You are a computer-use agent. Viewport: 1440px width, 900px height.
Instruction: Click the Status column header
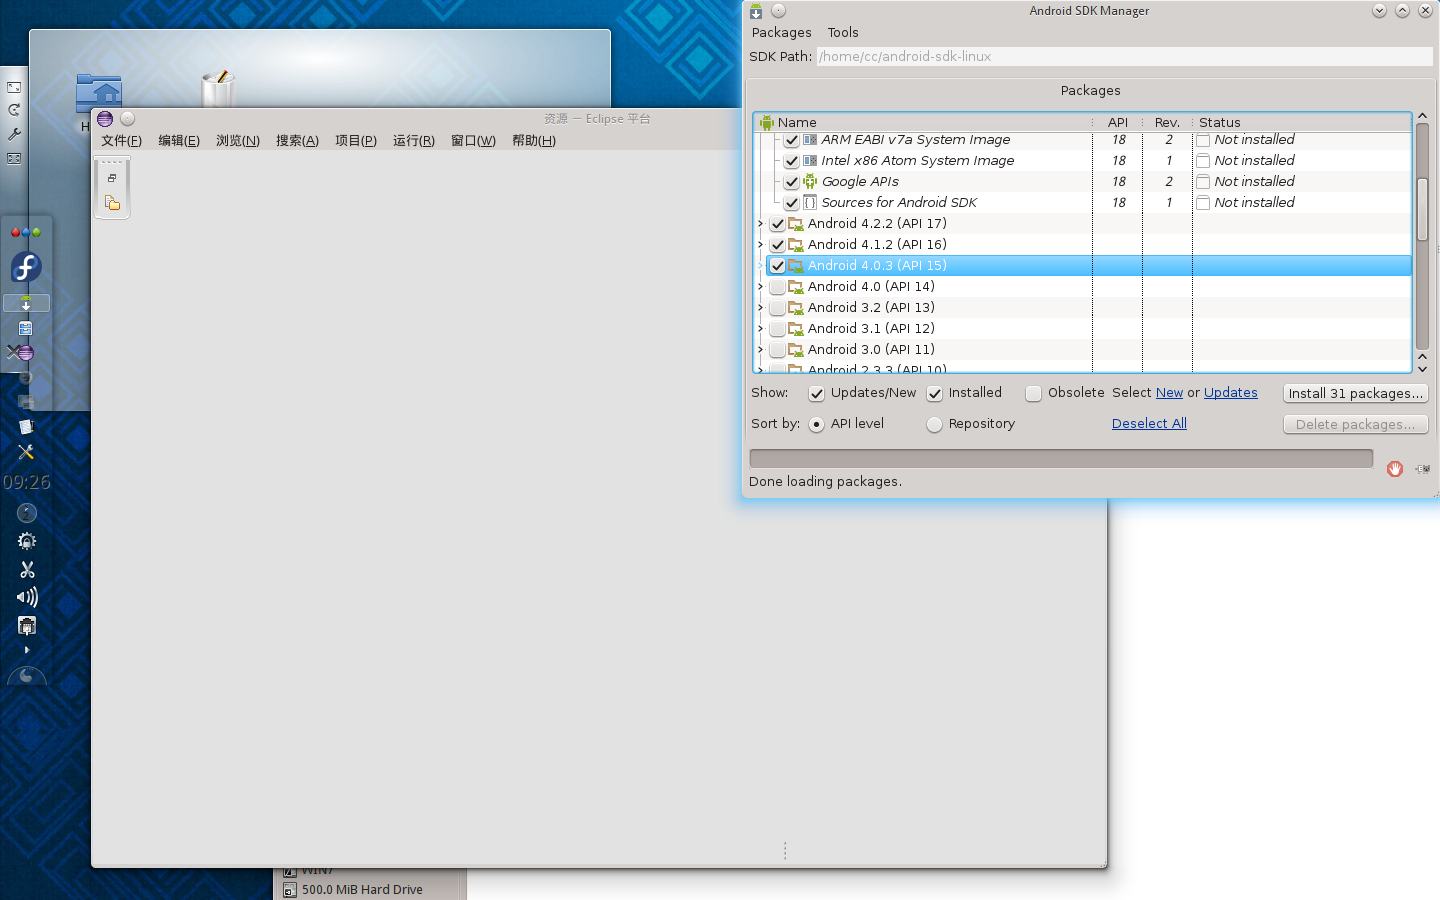(1302, 122)
